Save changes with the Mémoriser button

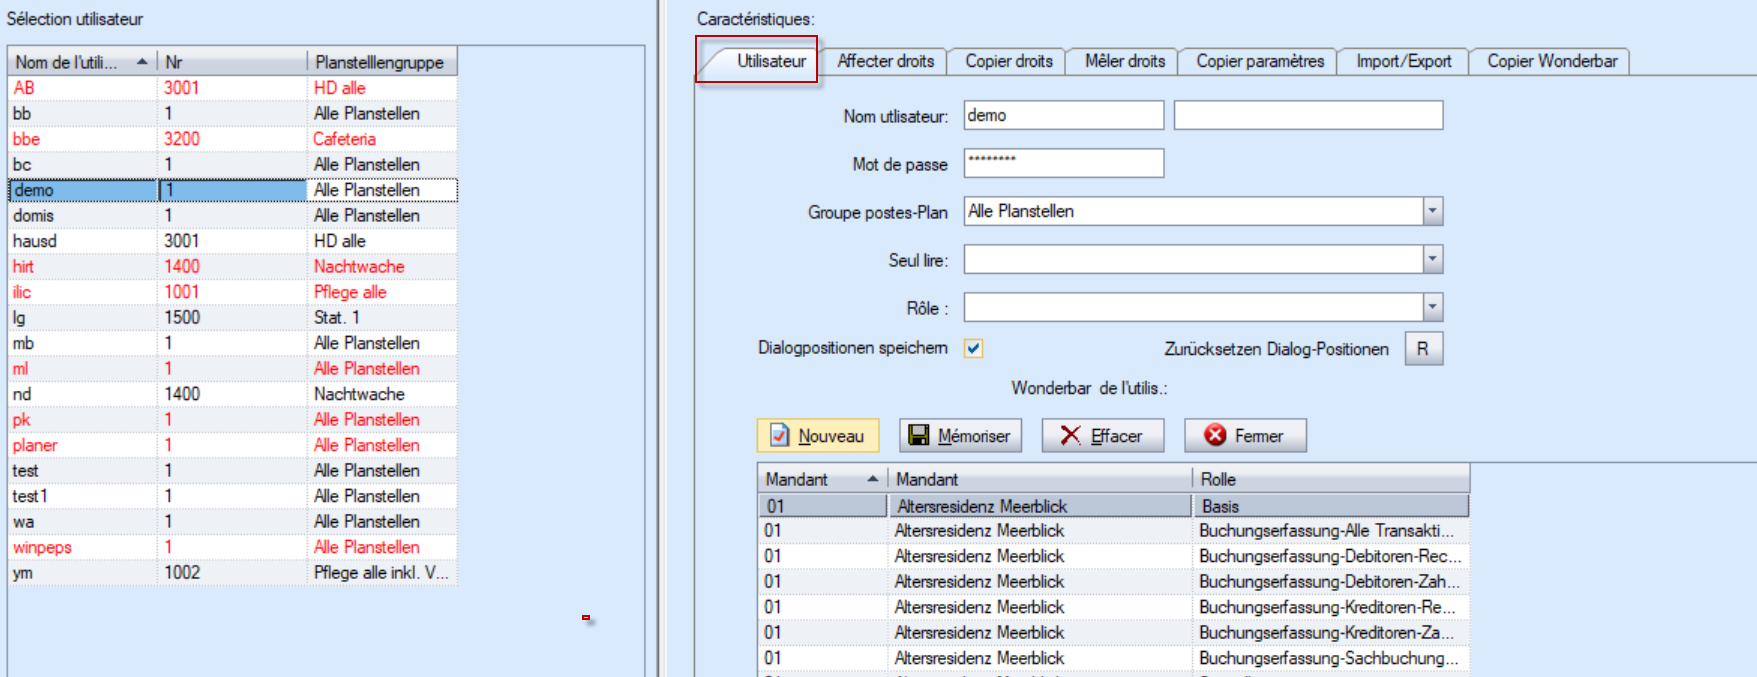(x=960, y=436)
